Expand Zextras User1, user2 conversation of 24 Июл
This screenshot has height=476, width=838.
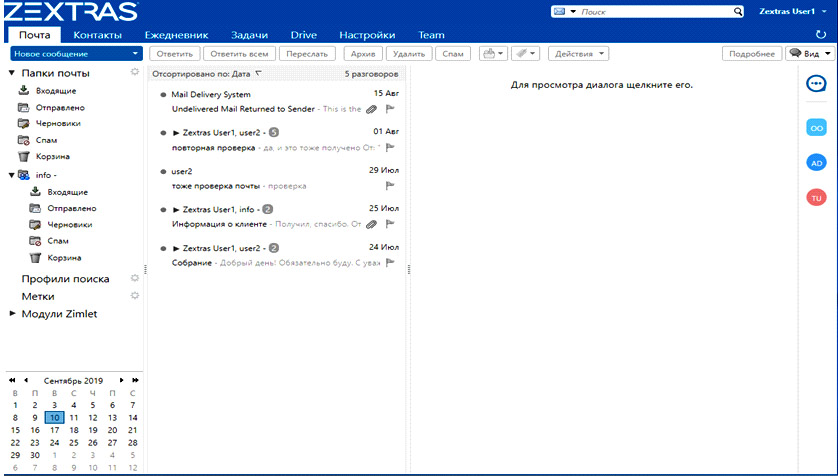point(176,248)
